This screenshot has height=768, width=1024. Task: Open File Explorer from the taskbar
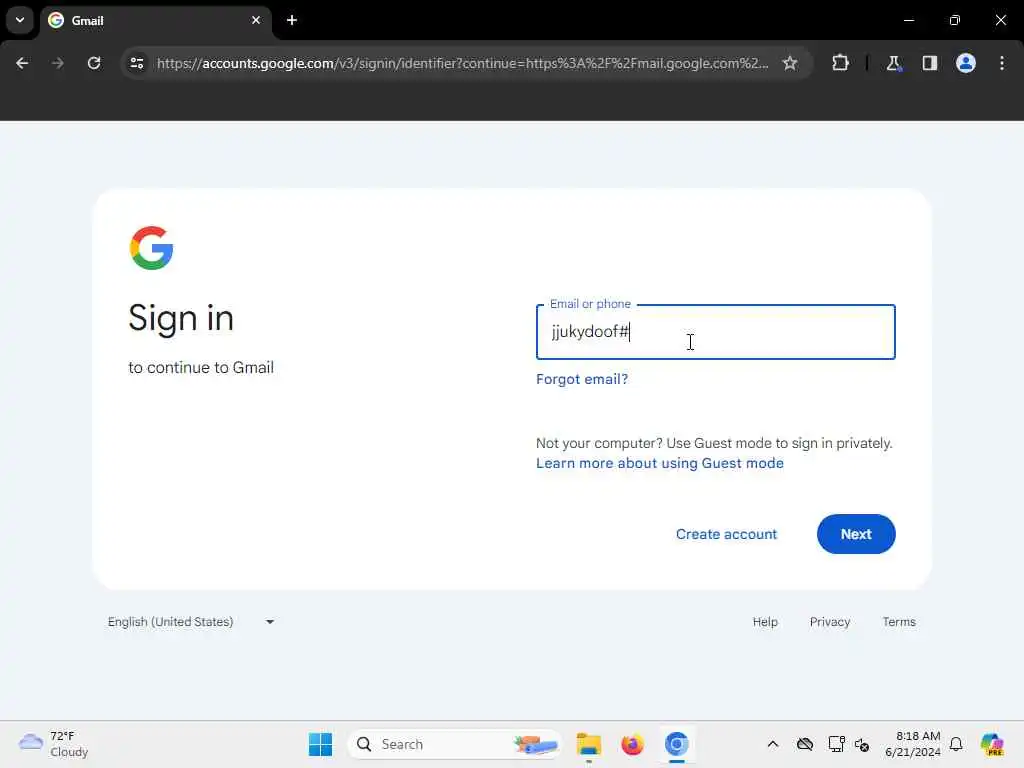[x=588, y=744]
